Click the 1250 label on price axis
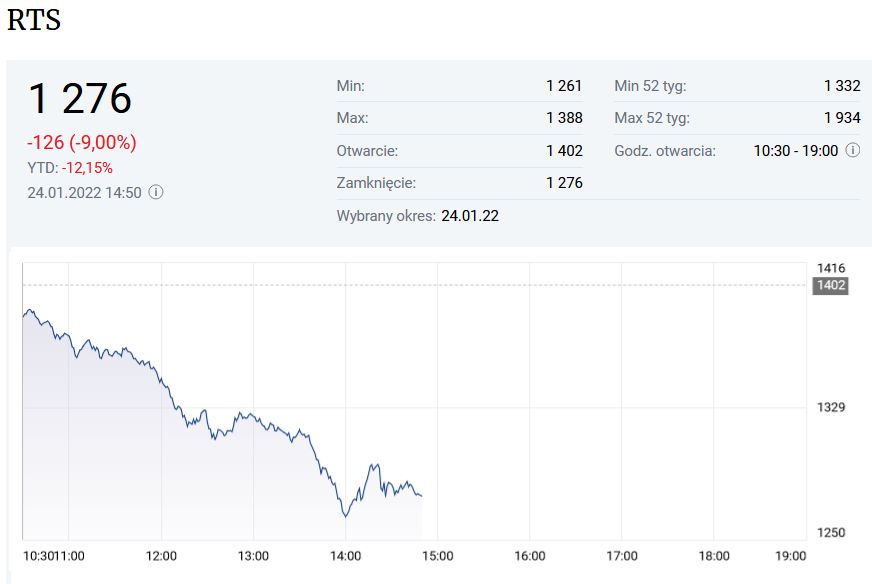This screenshot has width=872, height=584. (x=831, y=533)
